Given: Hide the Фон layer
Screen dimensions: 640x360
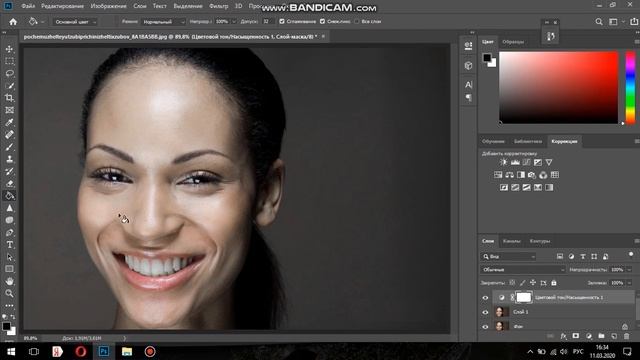Looking at the screenshot, I should point(485,327).
